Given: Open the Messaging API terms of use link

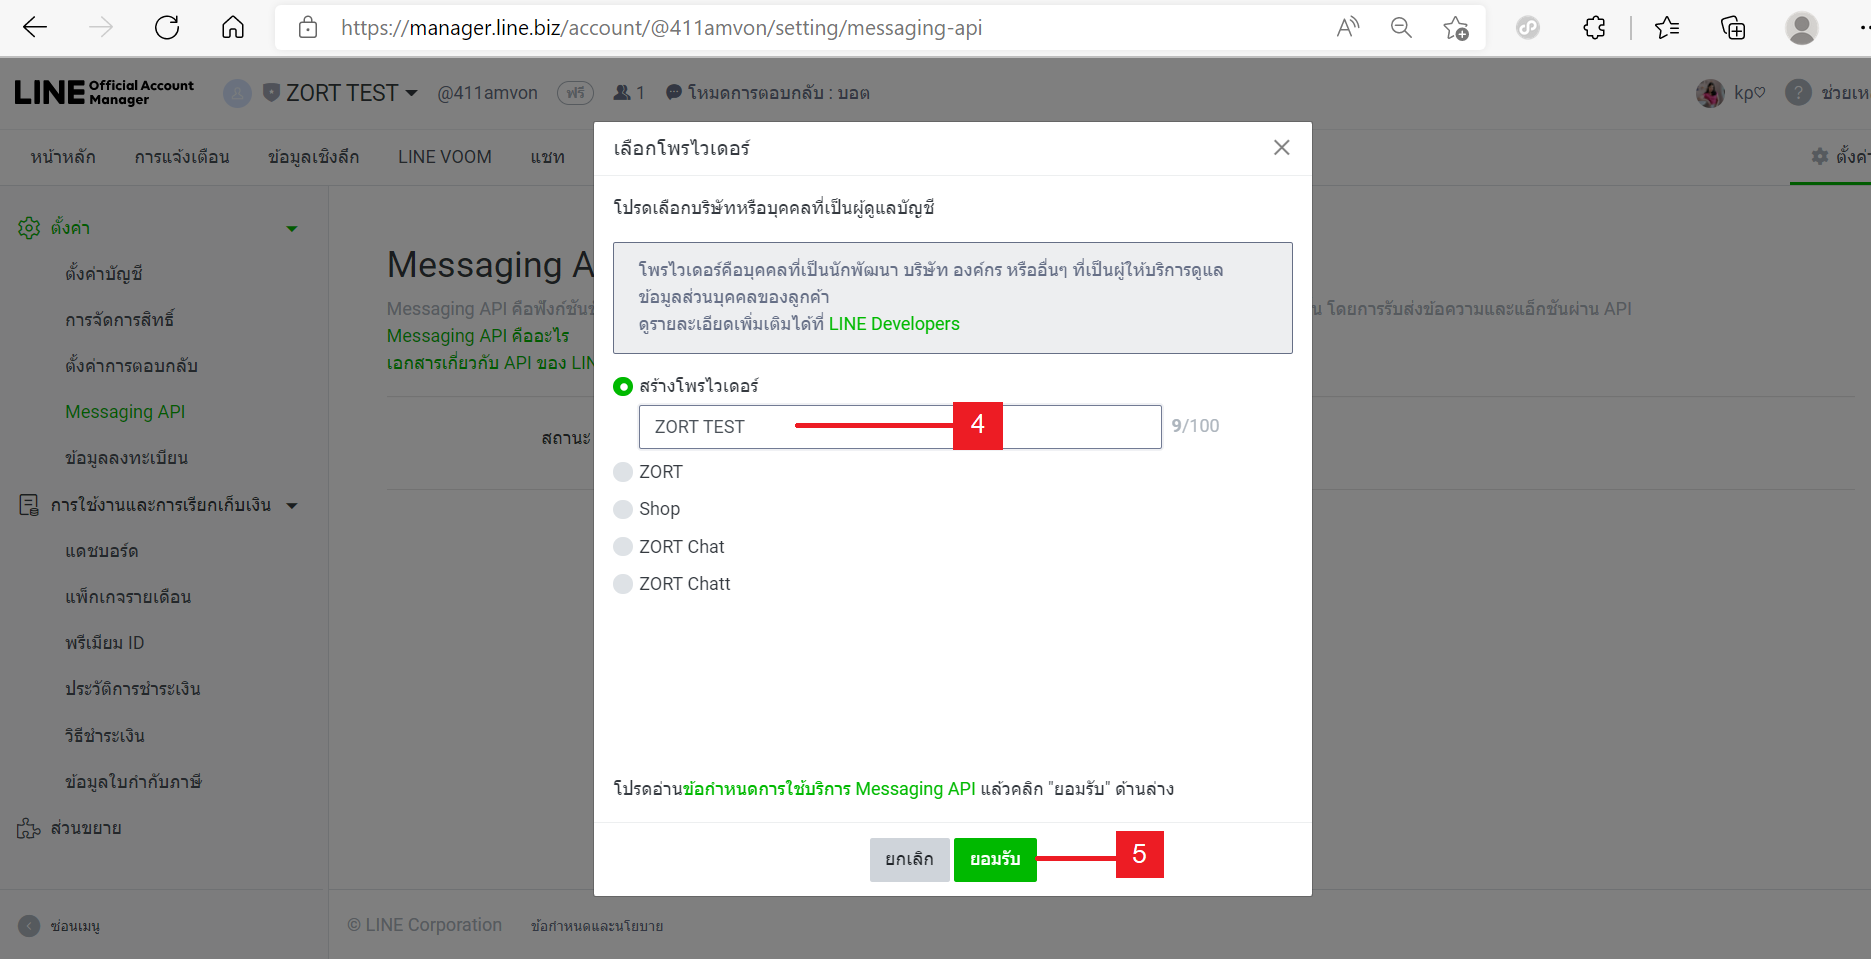Looking at the screenshot, I should [829, 789].
